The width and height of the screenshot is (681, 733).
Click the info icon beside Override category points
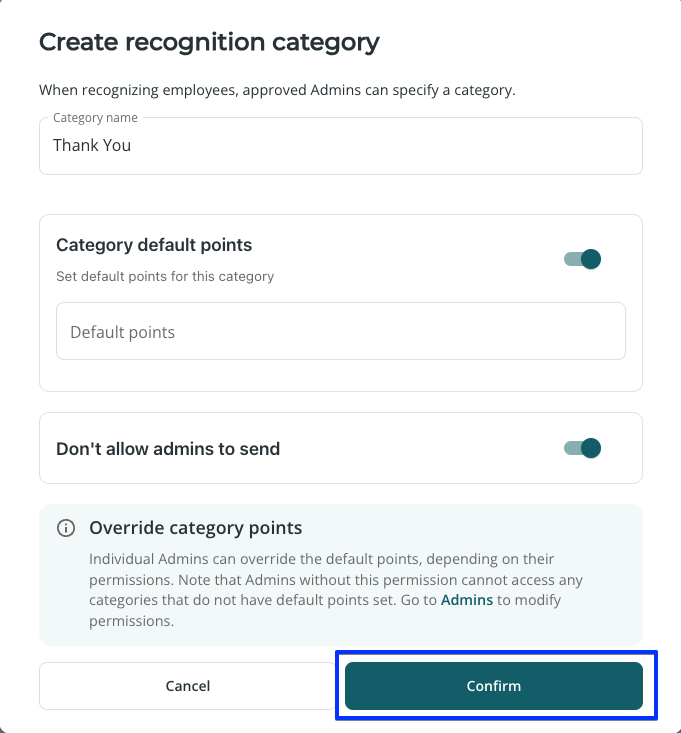pyautogui.click(x=65, y=528)
